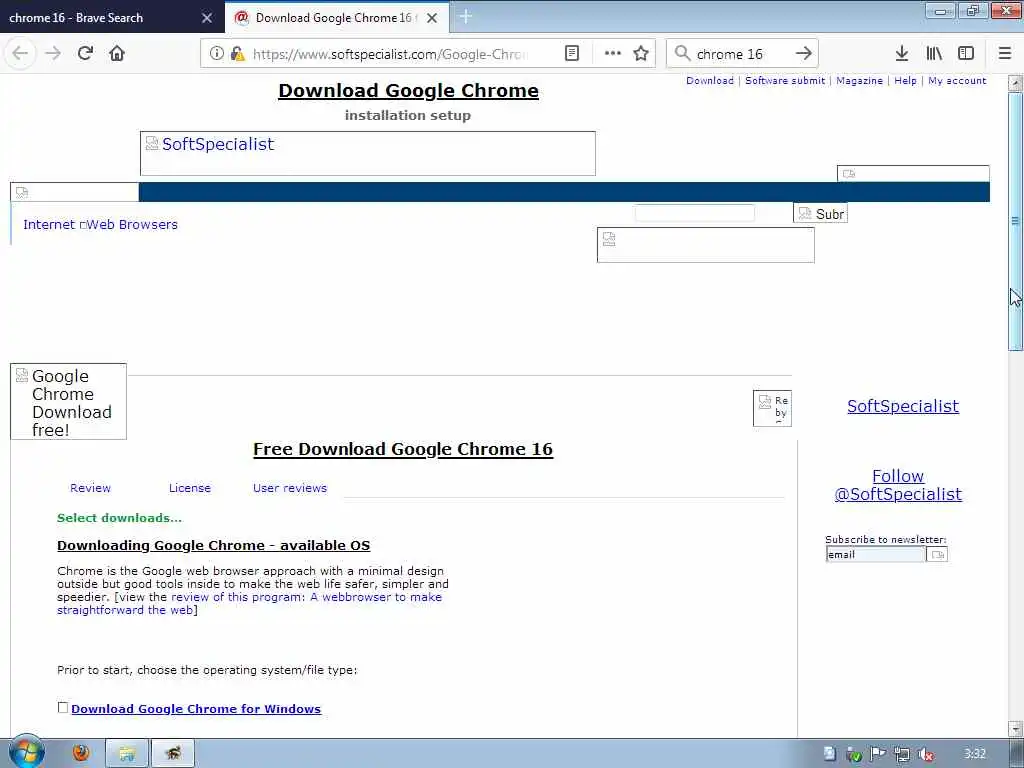Click the browser search field 'chrome 16'
The height and width of the screenshot is (768, 1024).
729,54
